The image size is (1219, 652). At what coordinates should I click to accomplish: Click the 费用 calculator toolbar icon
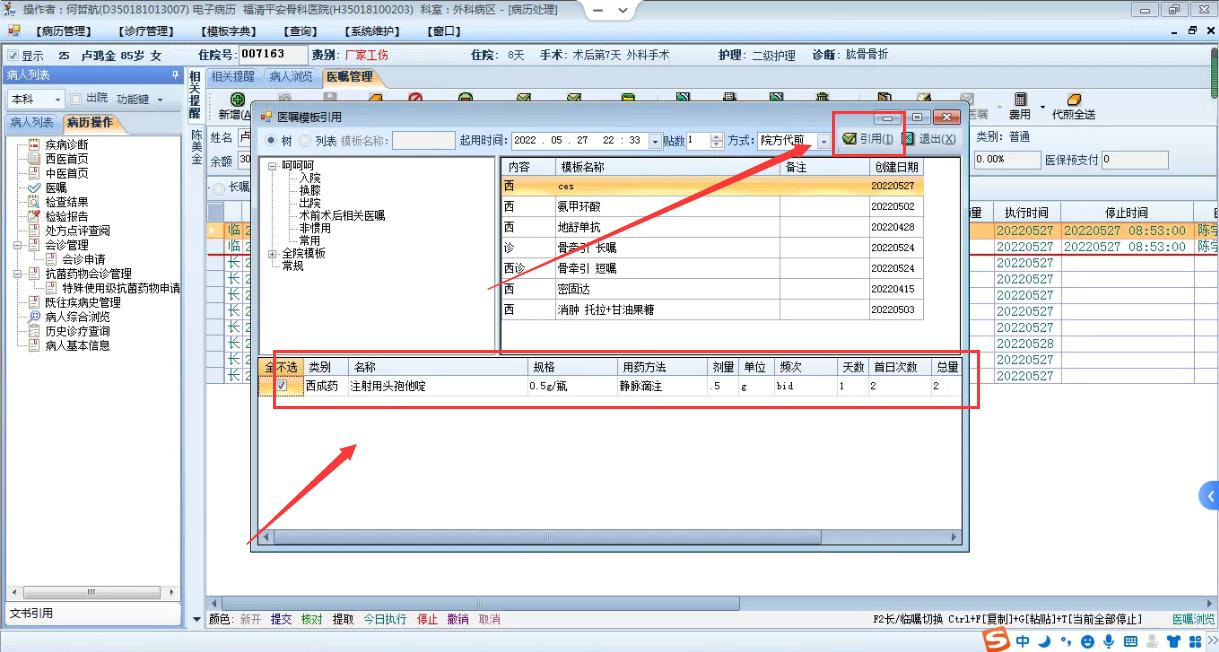pyautogui.click(x=1020, y=100)
